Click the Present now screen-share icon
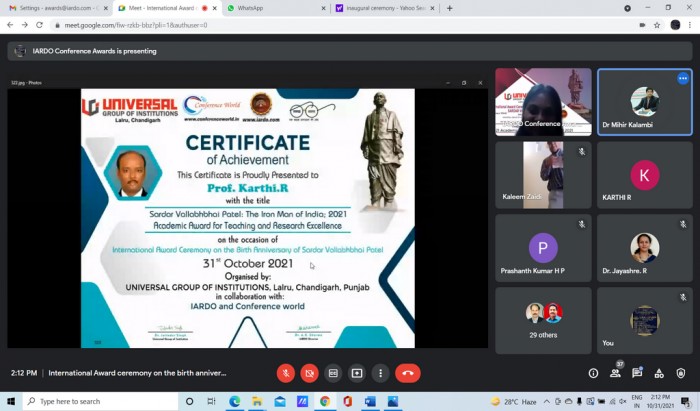This screenshot has height=411, width=700. coord(357,373)
